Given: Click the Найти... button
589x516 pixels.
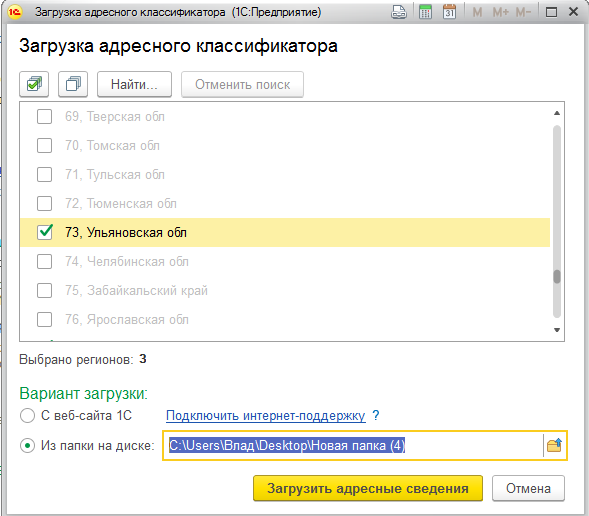Looking at the screenshot, I should (134, 84).
